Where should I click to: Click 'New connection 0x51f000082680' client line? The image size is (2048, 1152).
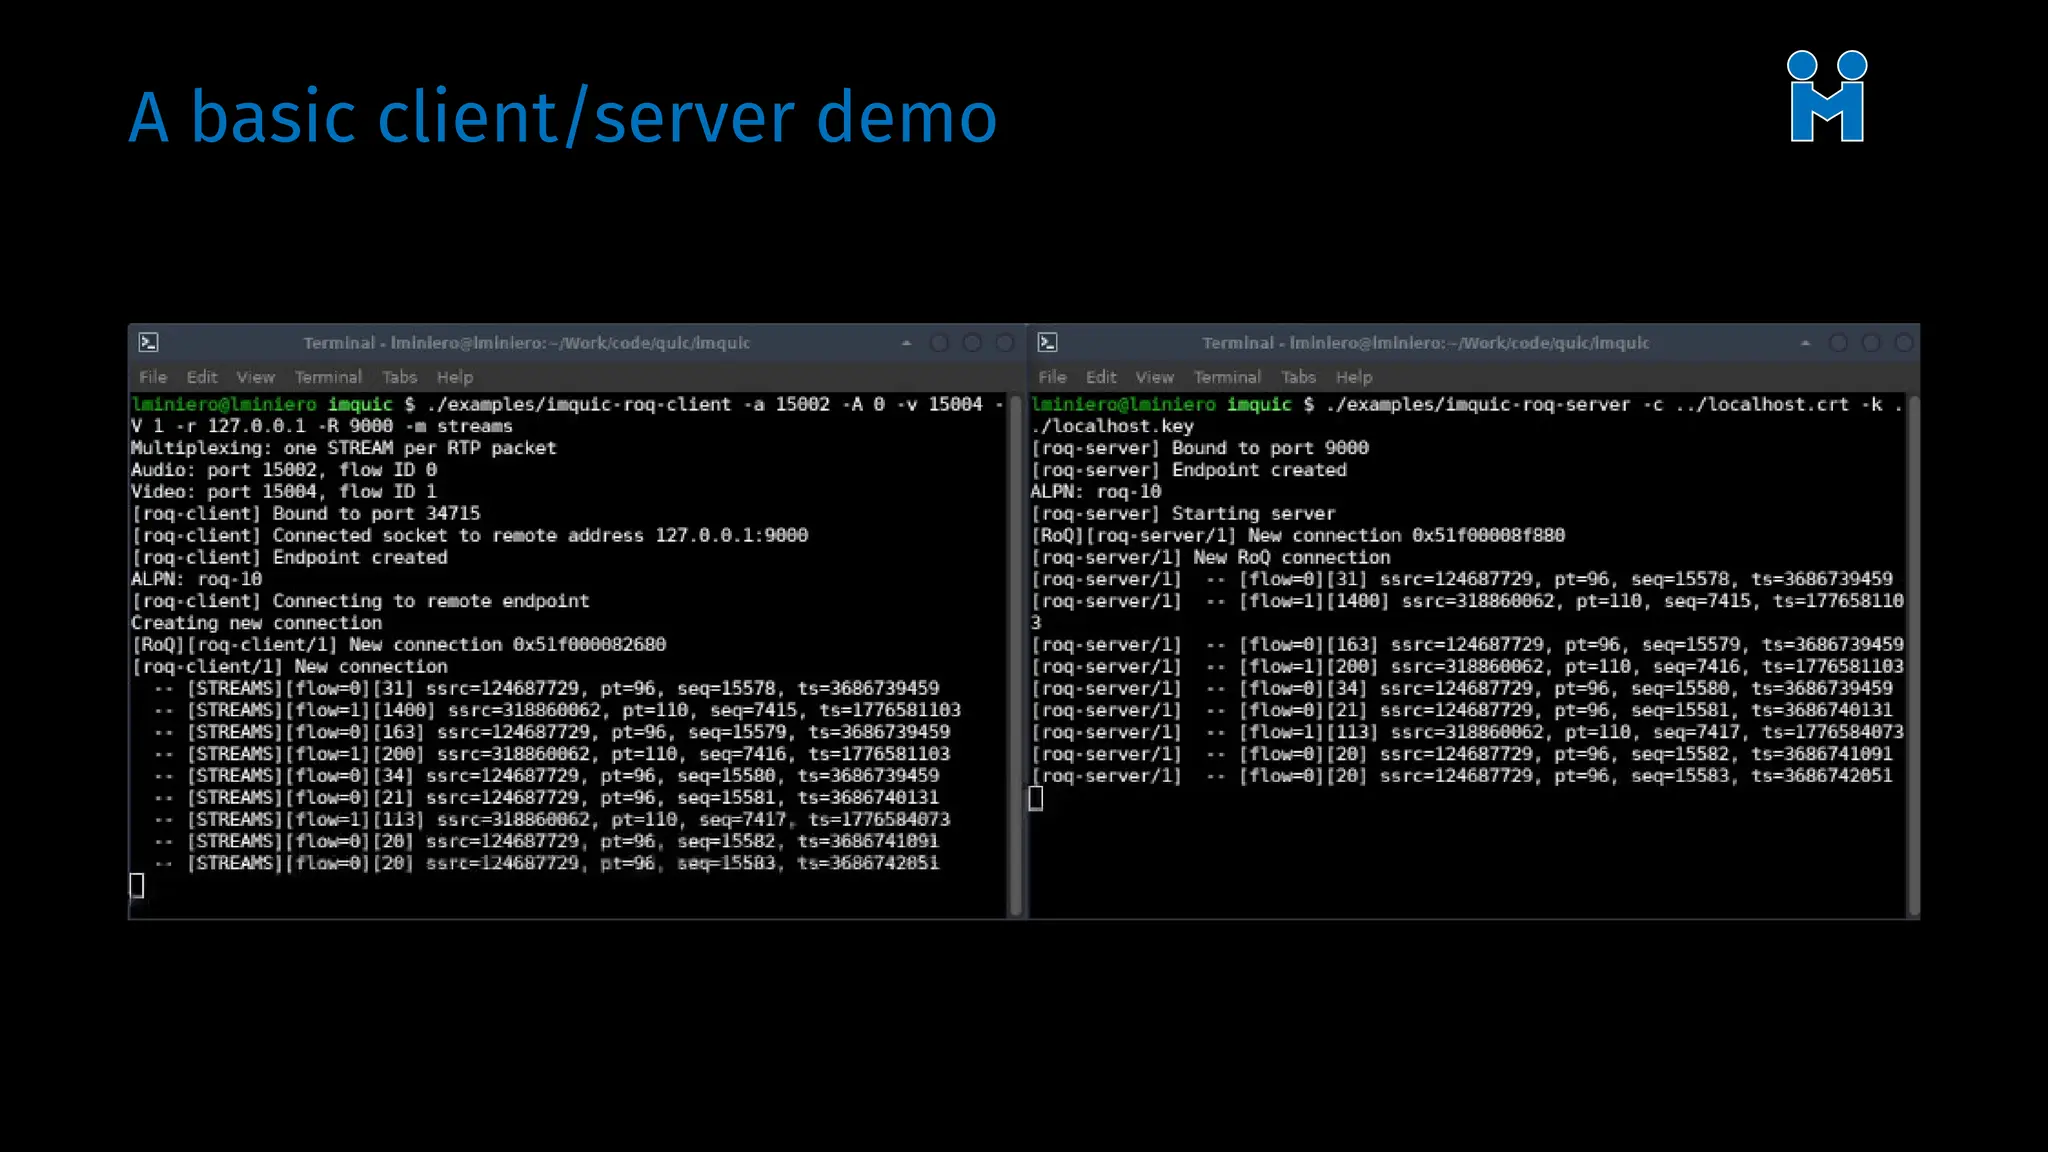pyautogui.click(x=398, y=645)
